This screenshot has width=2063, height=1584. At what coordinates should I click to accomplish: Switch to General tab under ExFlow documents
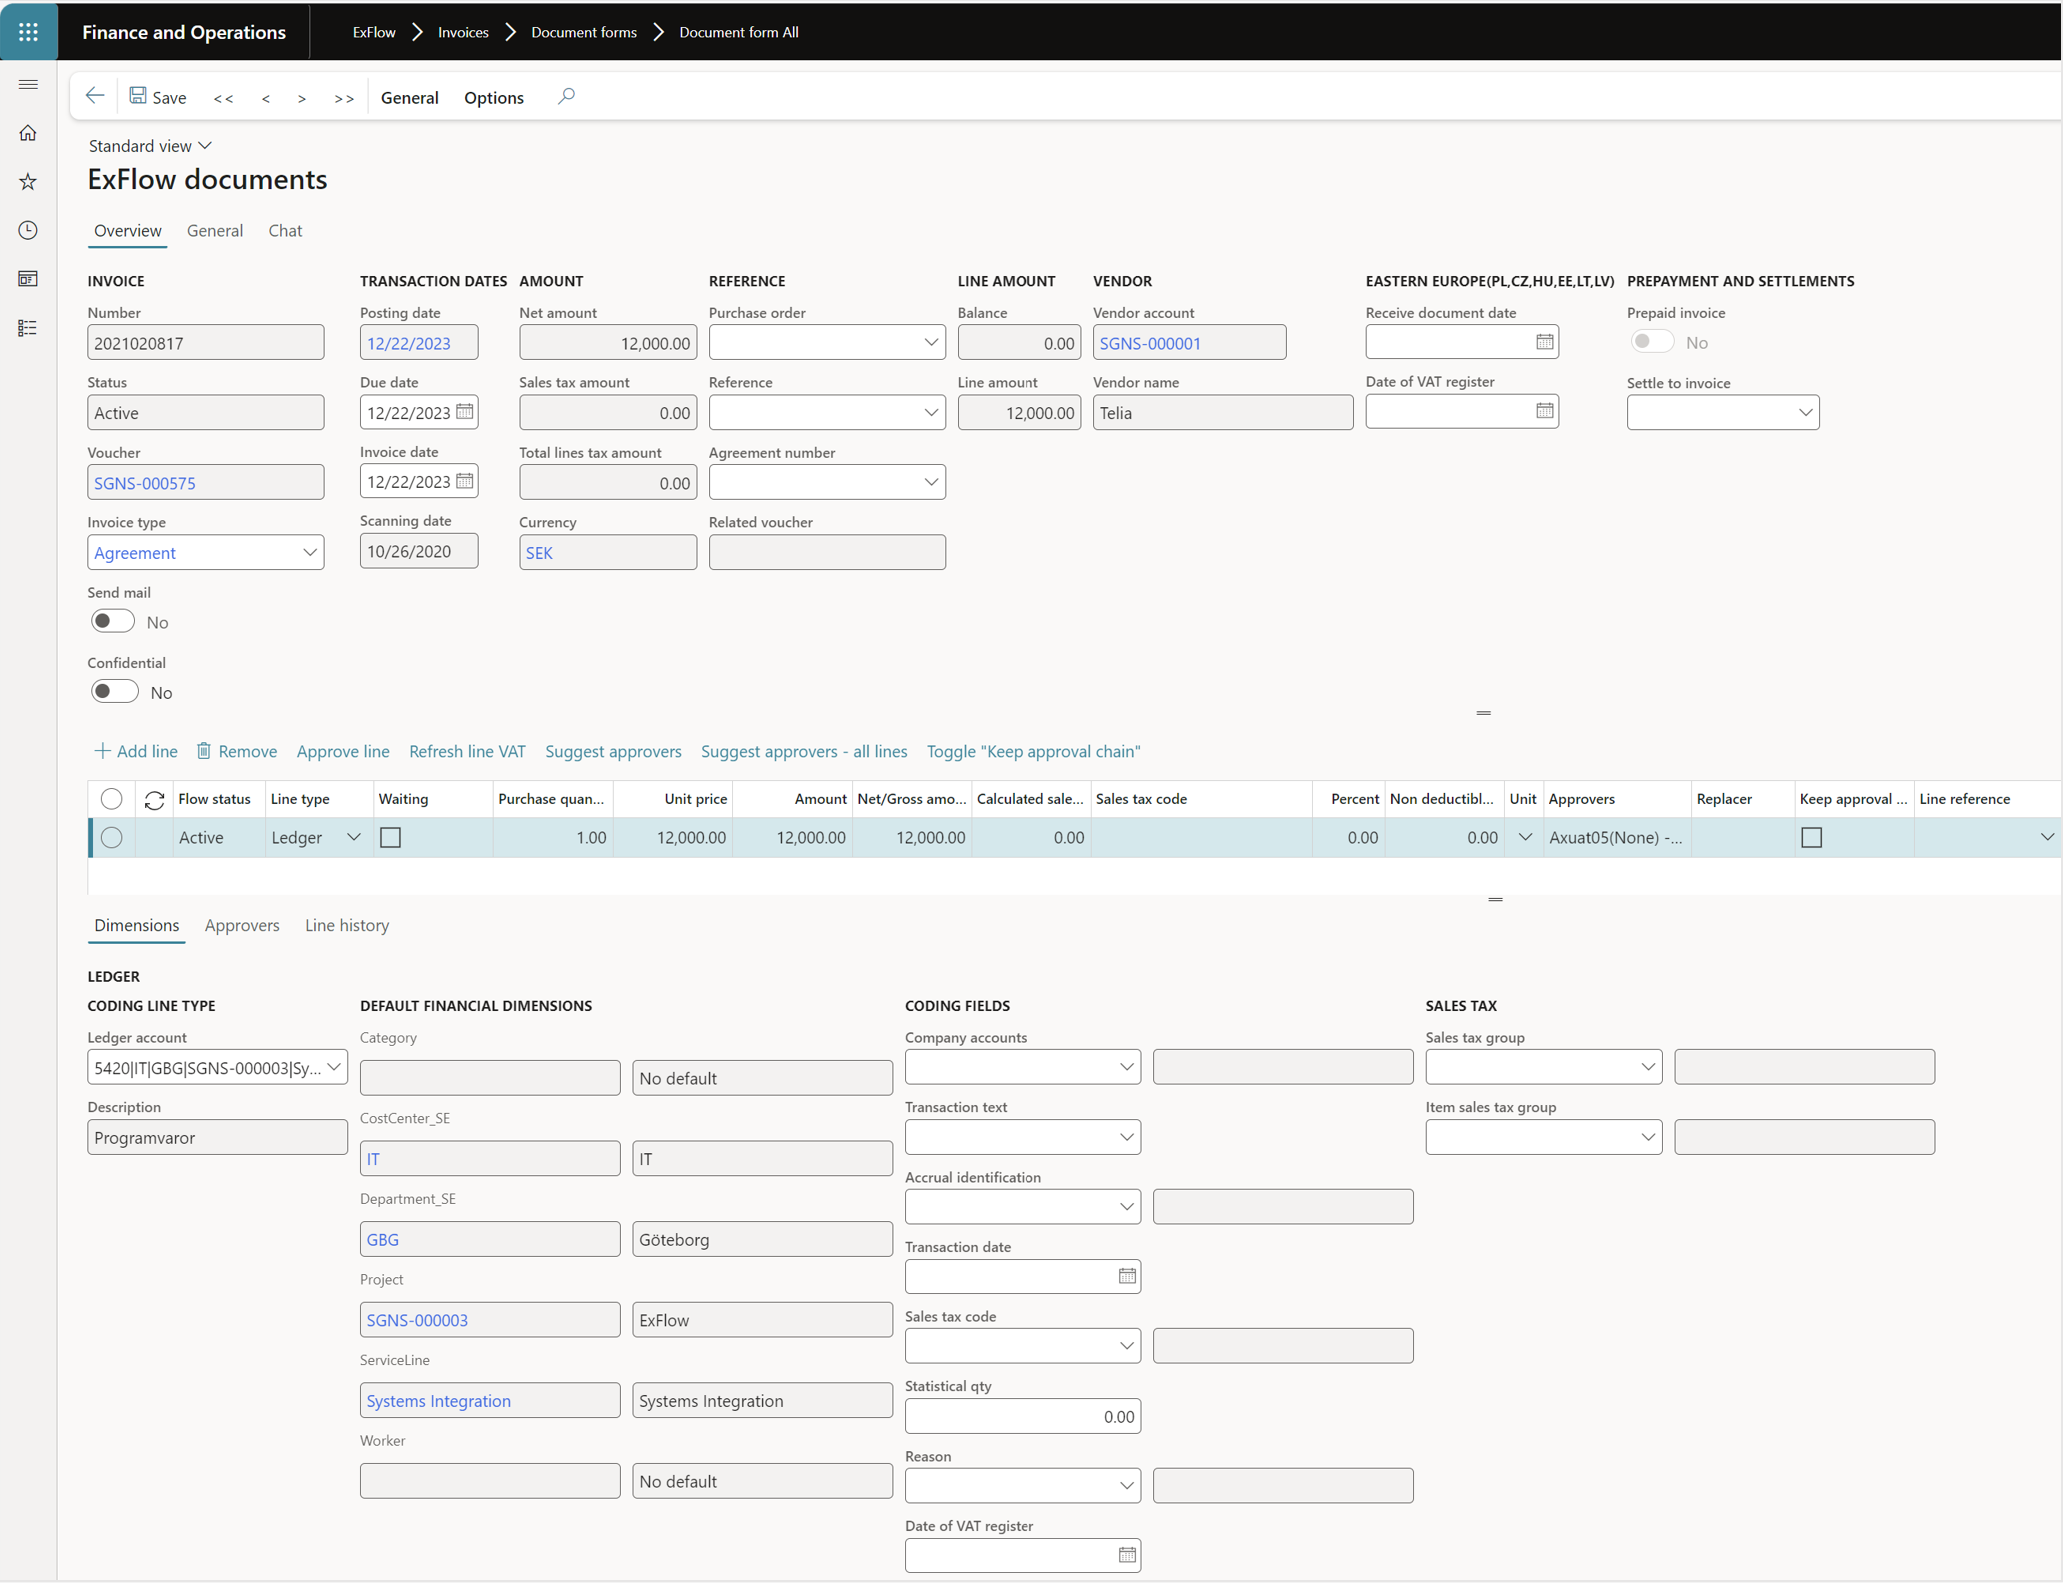(x=215, y=231)
